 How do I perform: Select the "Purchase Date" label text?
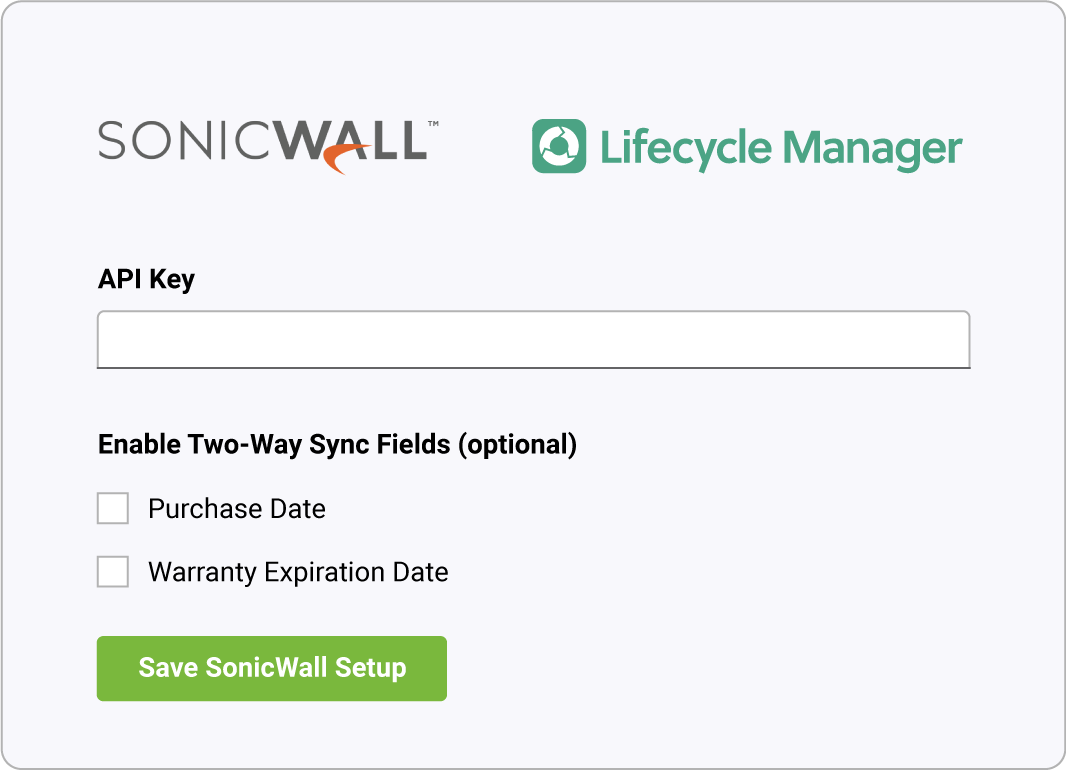click(237, 508)
